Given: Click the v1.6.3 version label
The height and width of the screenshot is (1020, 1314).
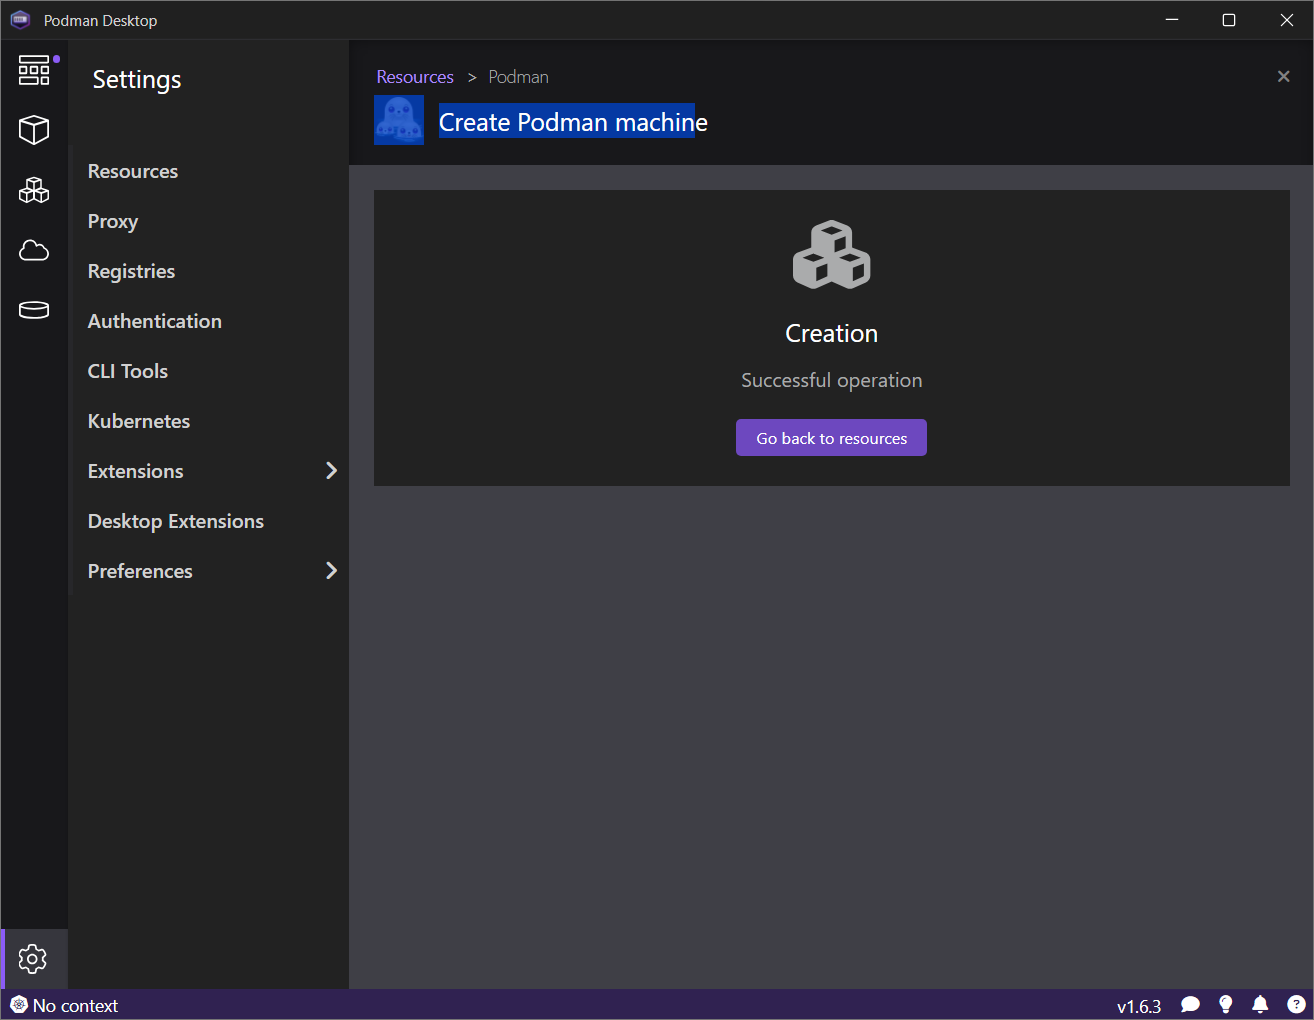Looking at the screenshot, I should pyautogui.click(x=1139, y=1006).
